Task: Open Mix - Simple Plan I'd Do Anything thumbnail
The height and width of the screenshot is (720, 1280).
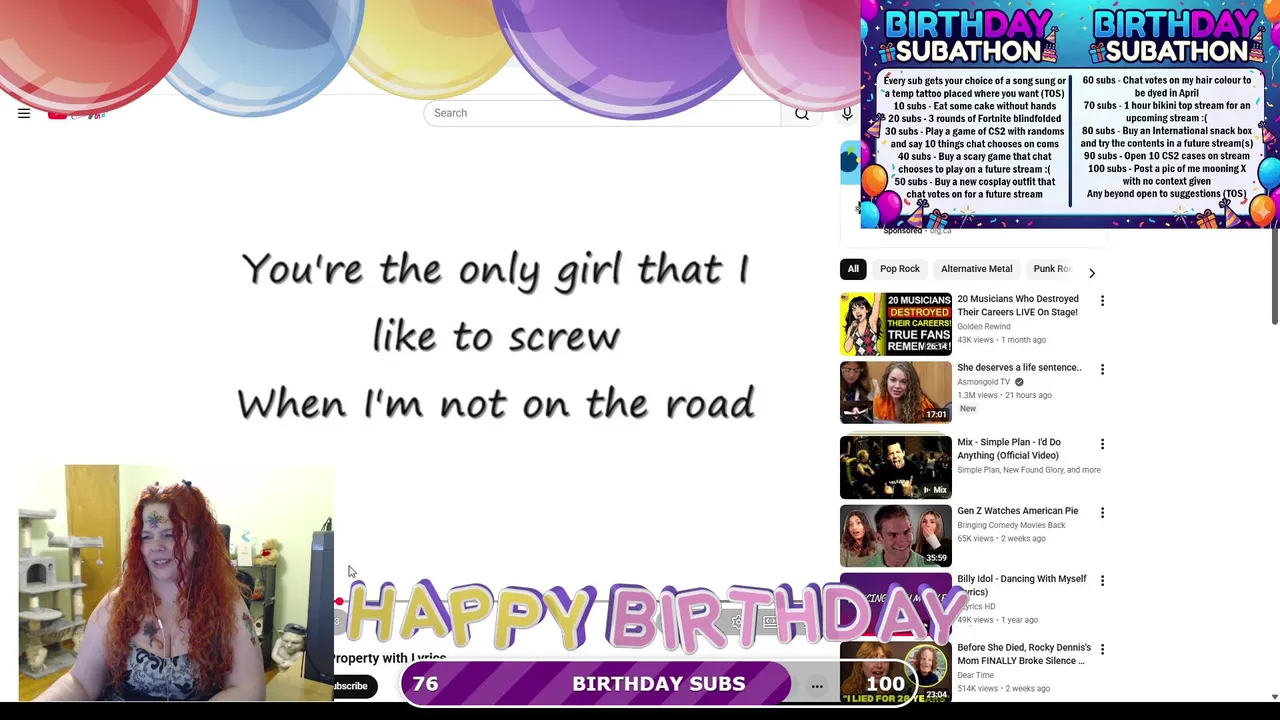Action: pyautogui.click(x=896, y=467)
